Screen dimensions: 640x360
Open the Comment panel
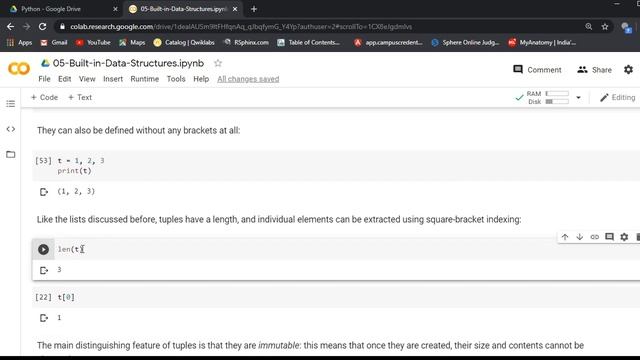(537, 70)
